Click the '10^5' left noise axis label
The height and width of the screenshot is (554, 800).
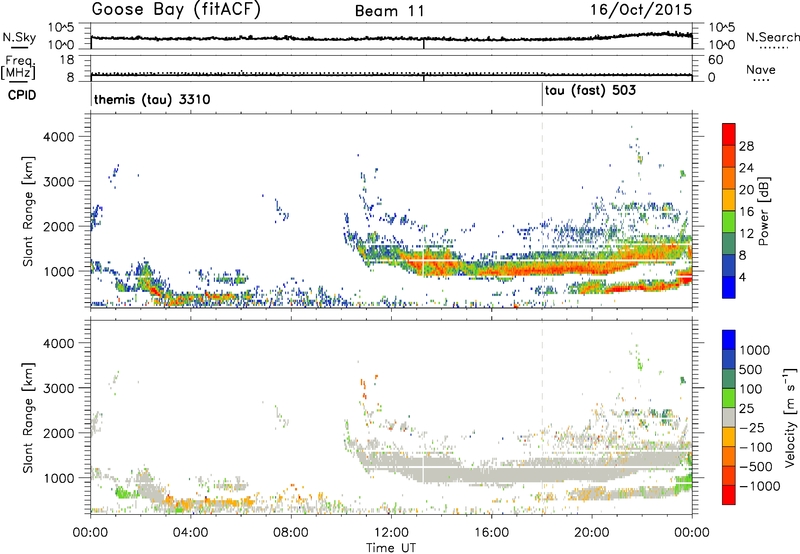click(x=61, y=27)
